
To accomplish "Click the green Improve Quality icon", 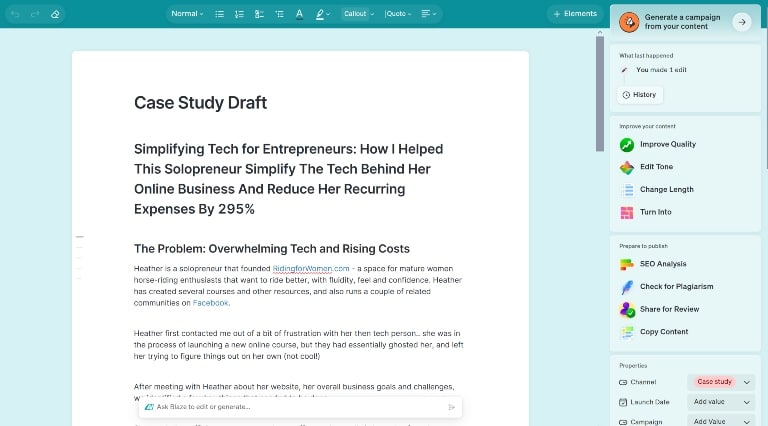I will coord(627,144).
